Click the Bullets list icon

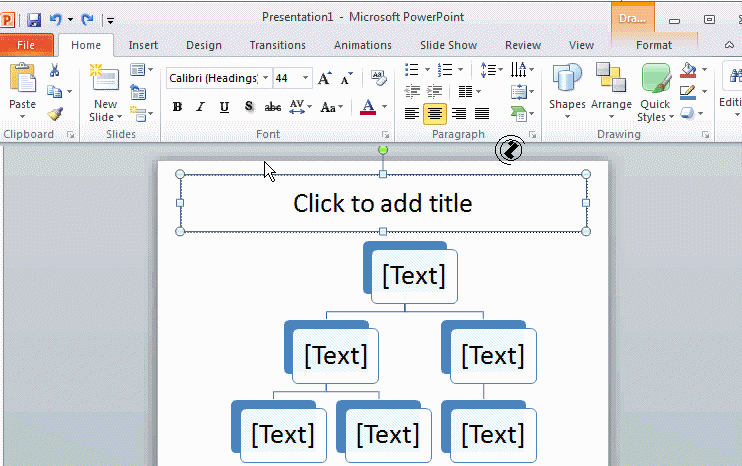[x=412, y=70]
